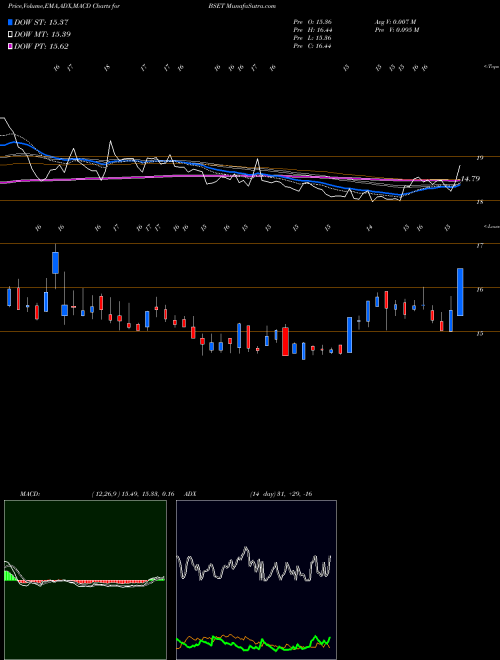Click the magenta DOW PT legend swatch
The height and width of the screenshot is (660, 500).
pos(10,47)
